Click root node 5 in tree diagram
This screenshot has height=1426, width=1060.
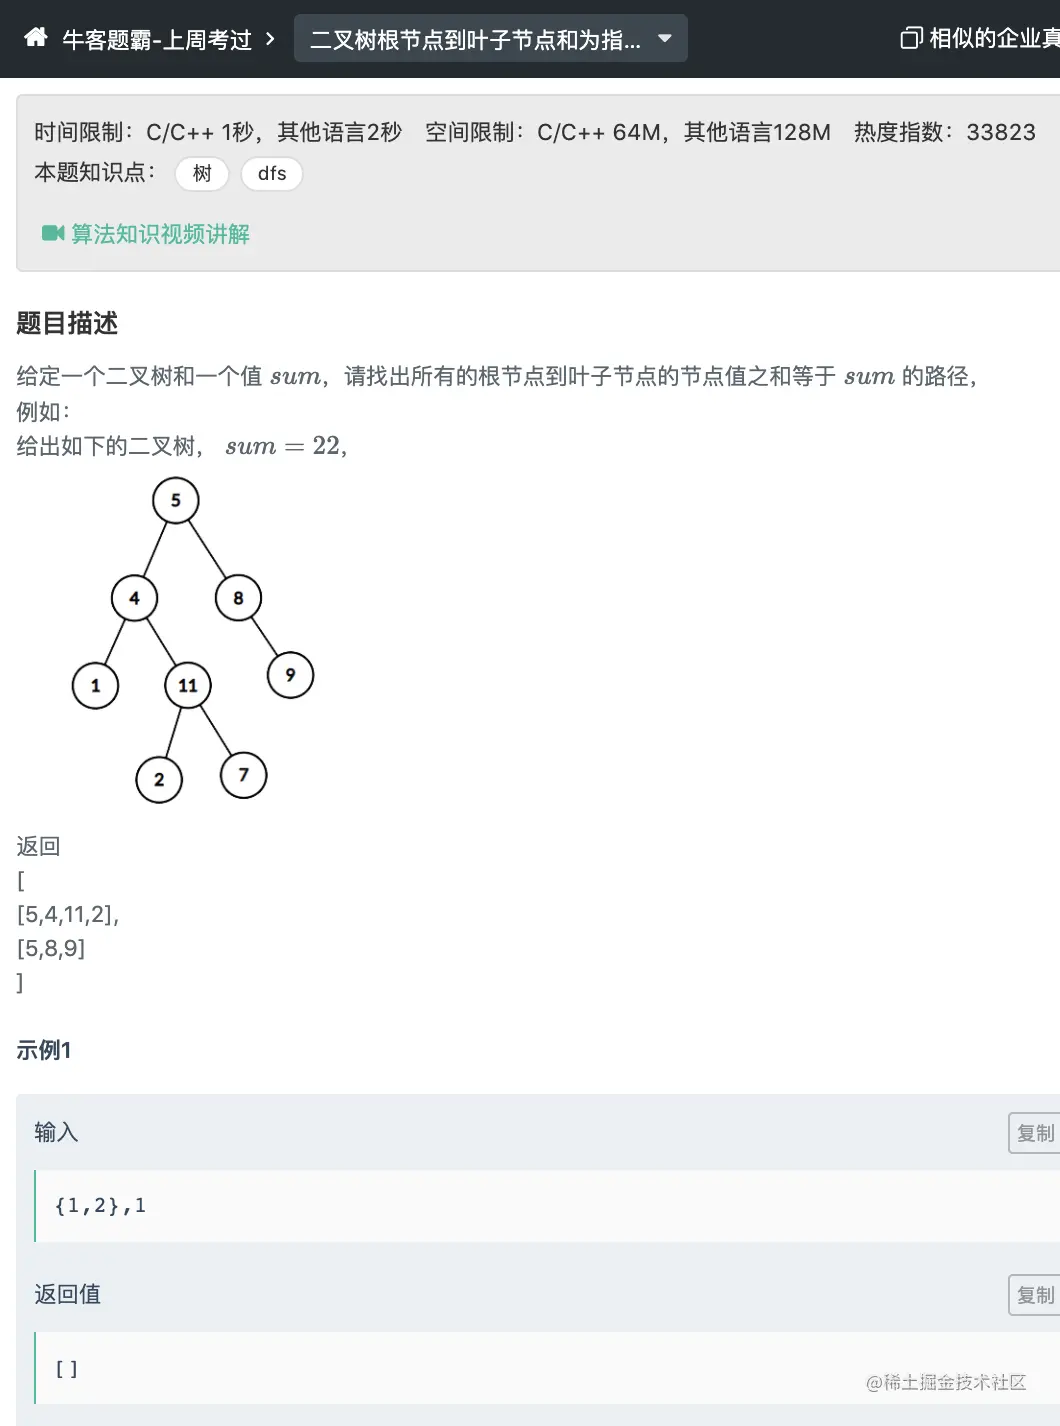point(176,500)
